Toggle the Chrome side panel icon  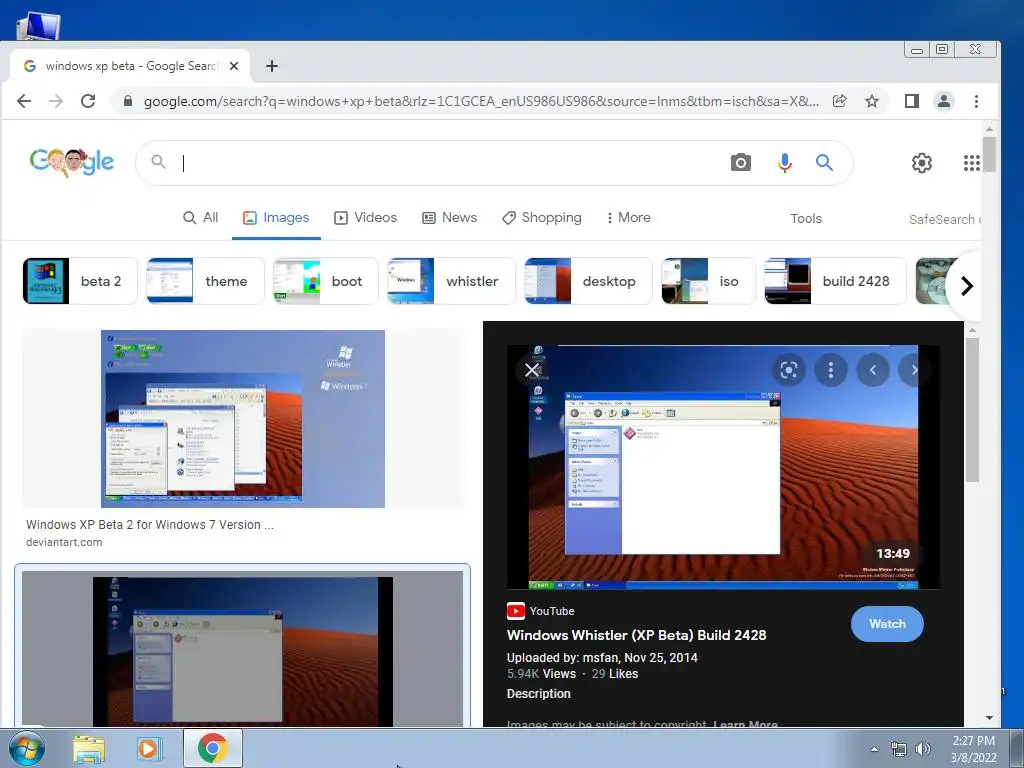(x=912, y=101)
